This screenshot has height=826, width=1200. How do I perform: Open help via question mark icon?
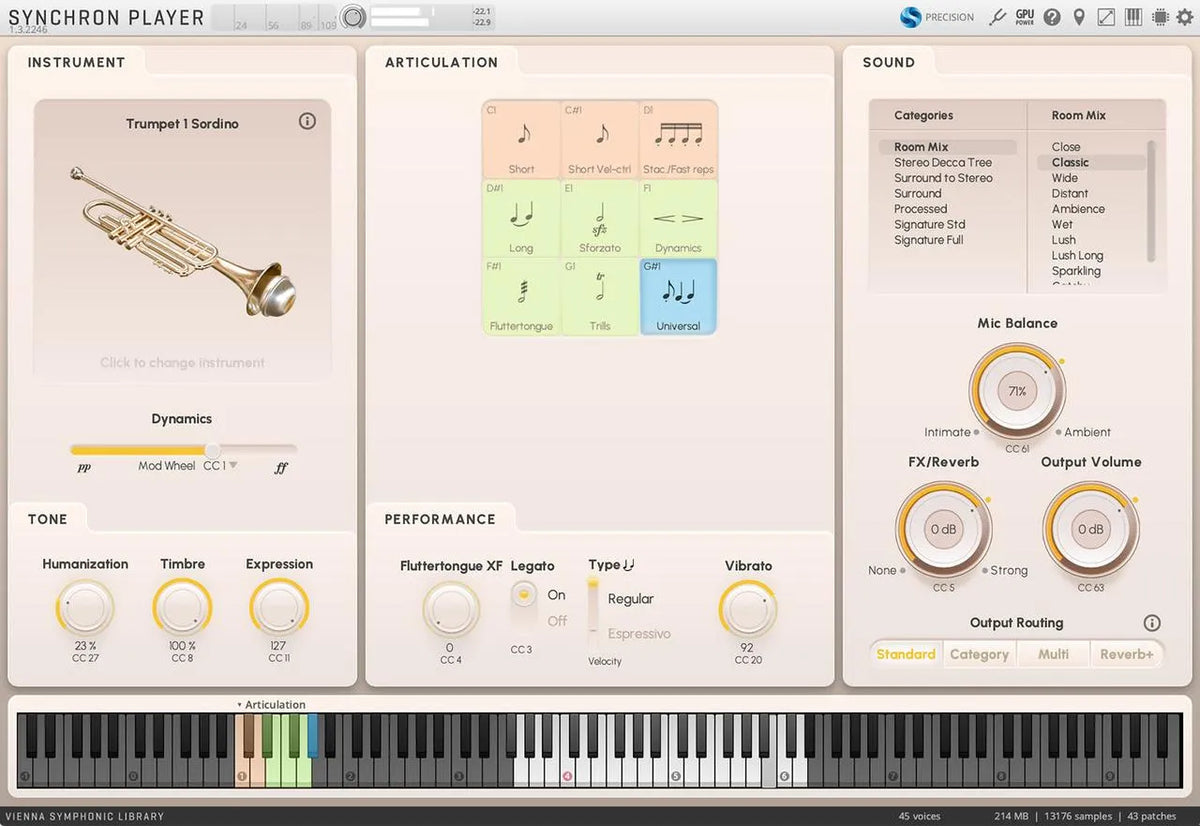coord(1052,17)
